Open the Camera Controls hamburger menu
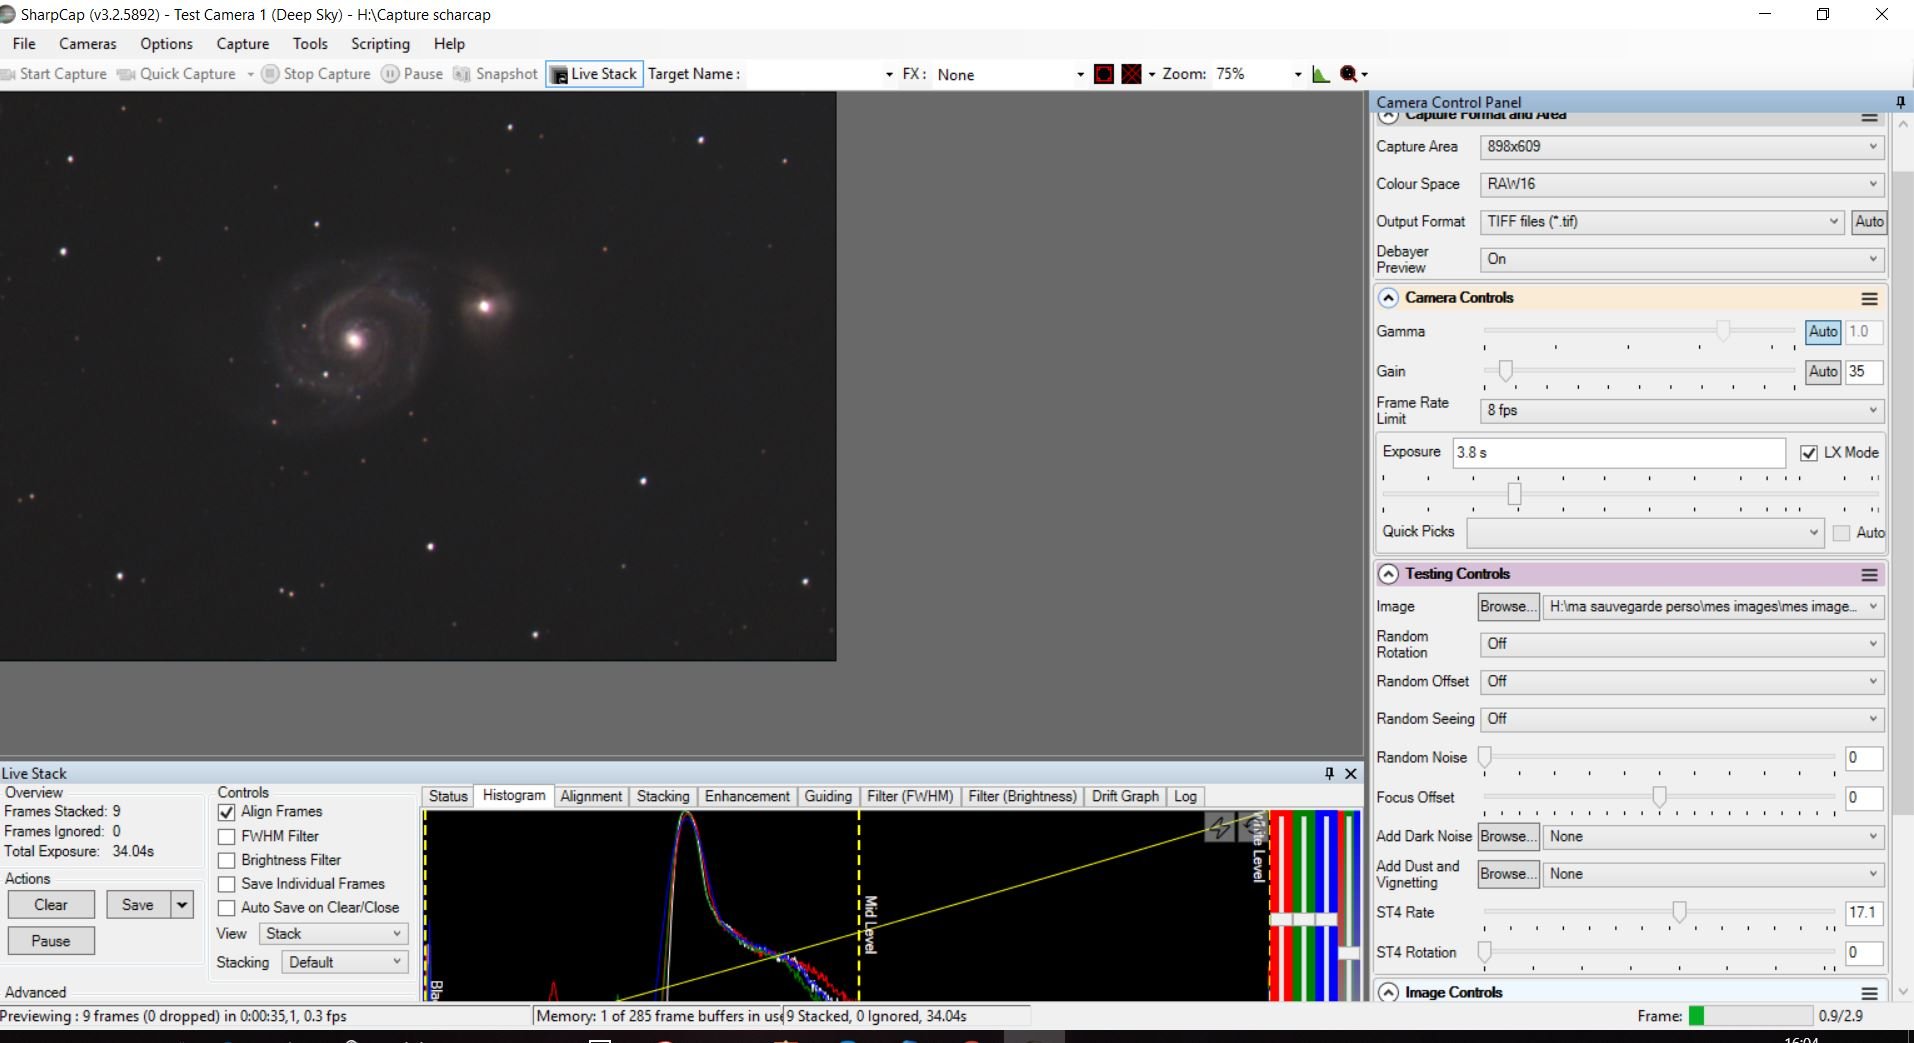Viewport: 1914px width, 1043px height. [1869, 299]
